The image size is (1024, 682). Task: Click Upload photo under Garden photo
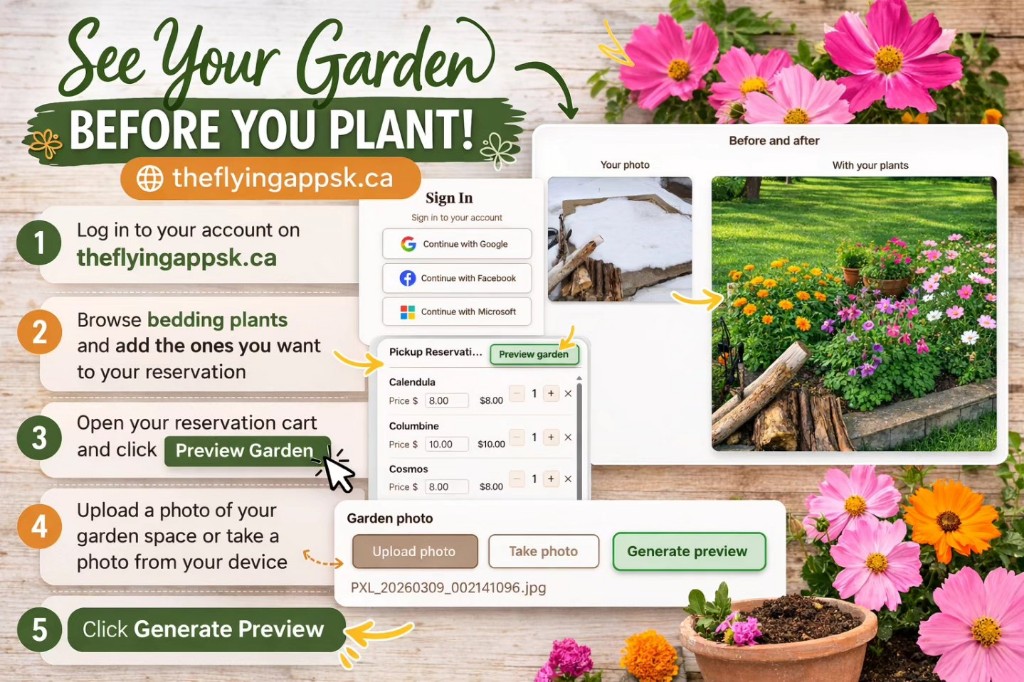[x=414, y=551]
